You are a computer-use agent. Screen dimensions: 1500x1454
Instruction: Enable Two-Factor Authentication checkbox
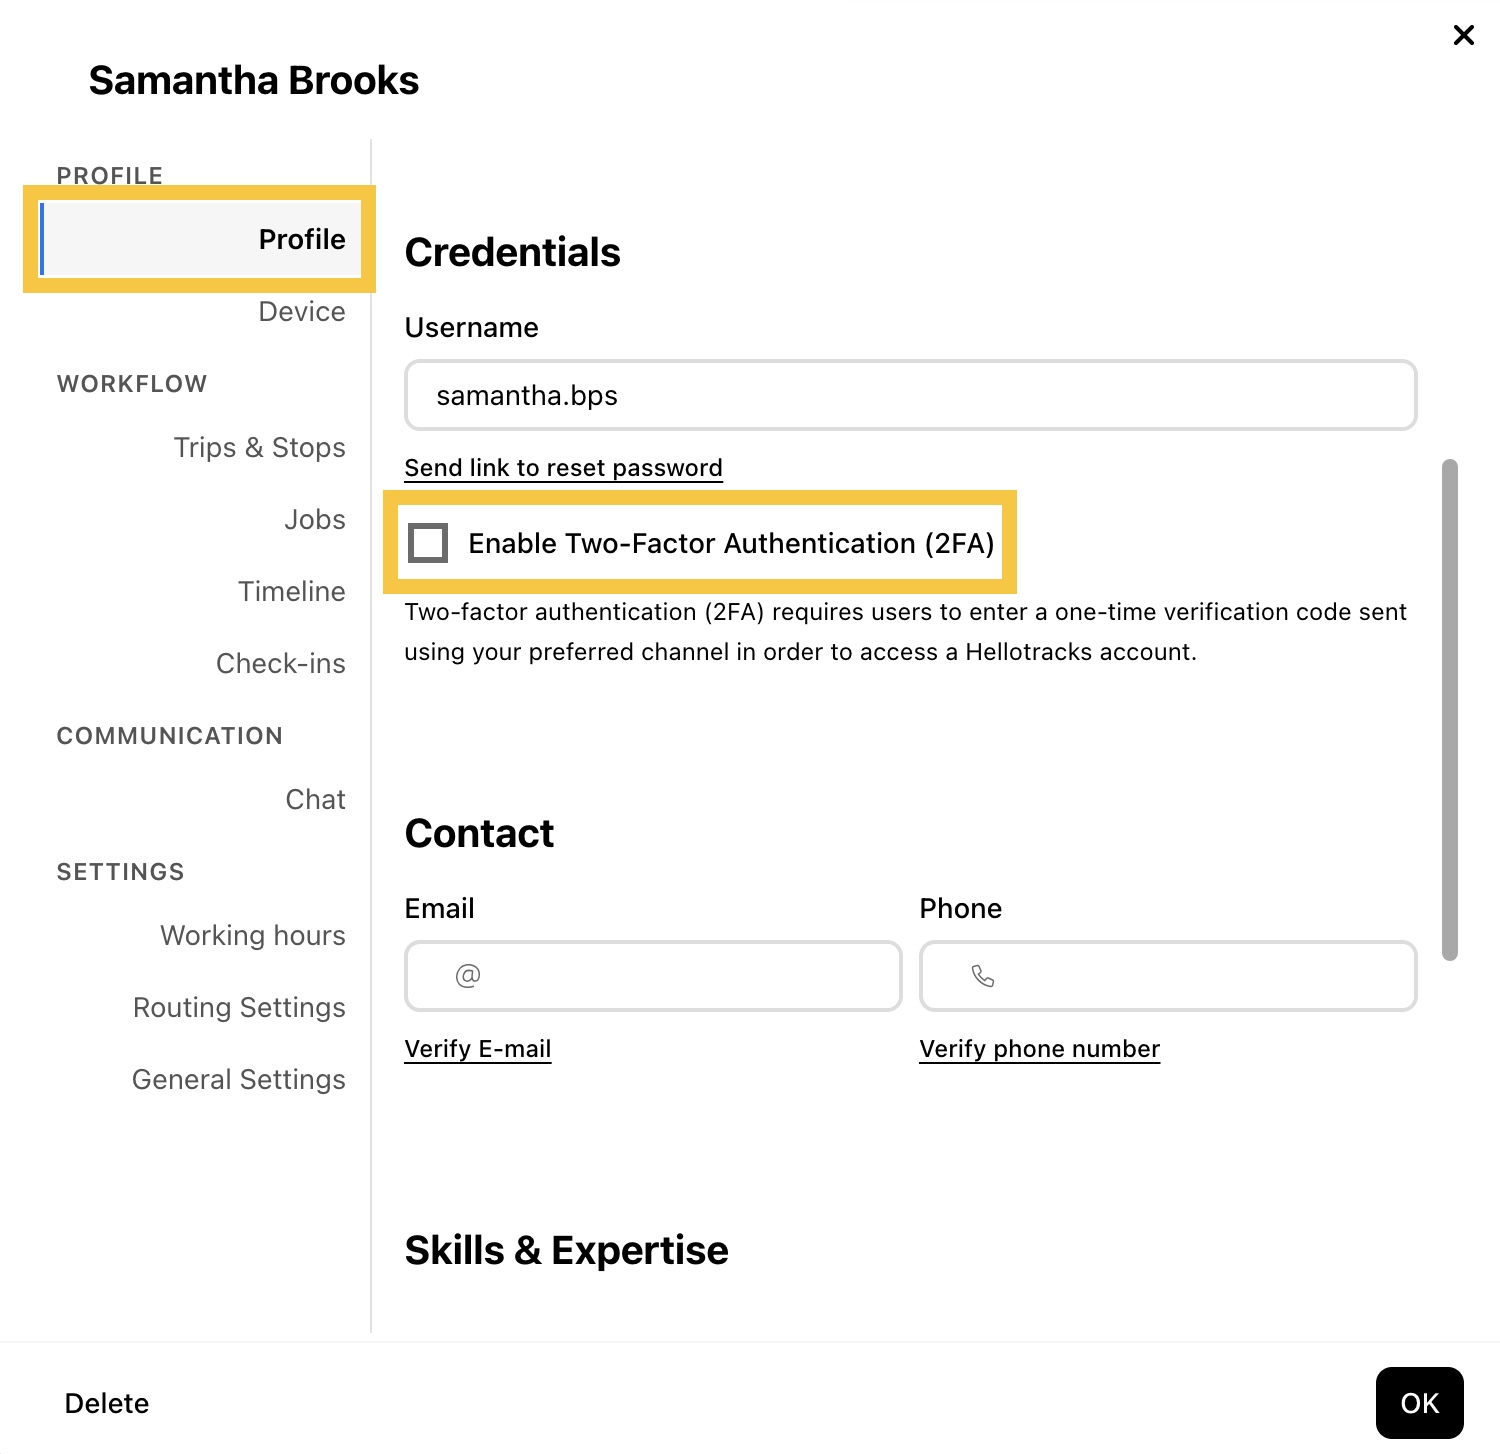(x=429, y=543)
